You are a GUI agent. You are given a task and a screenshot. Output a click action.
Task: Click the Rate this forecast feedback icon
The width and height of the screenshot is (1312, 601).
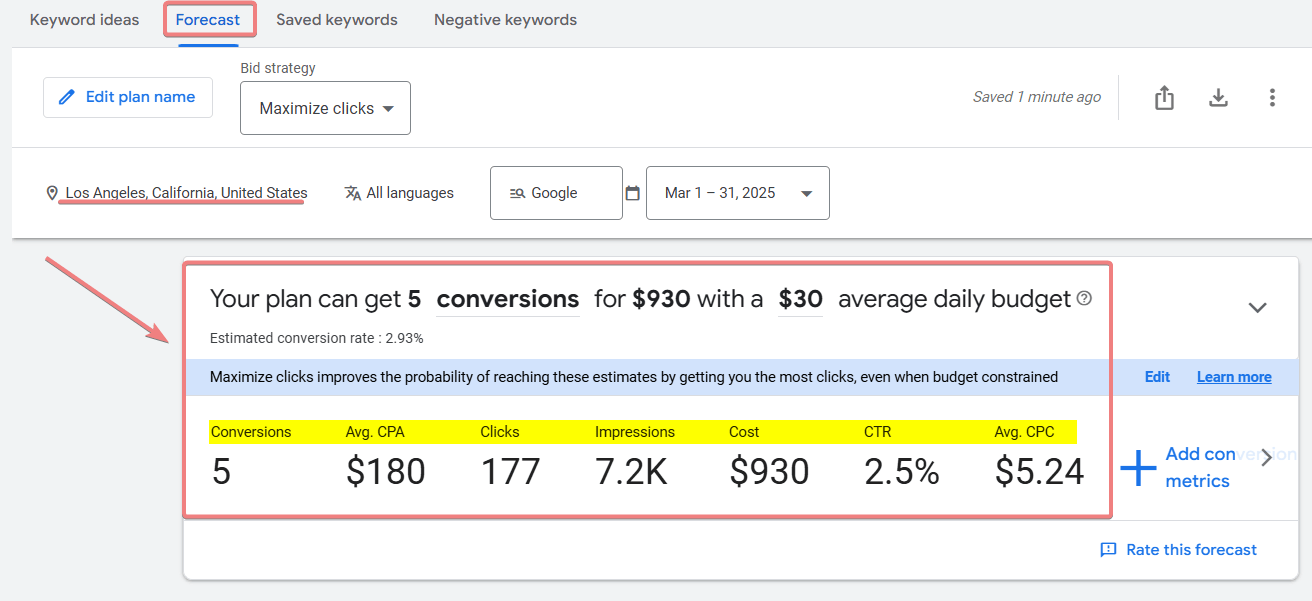click(x=1108, y=550)
